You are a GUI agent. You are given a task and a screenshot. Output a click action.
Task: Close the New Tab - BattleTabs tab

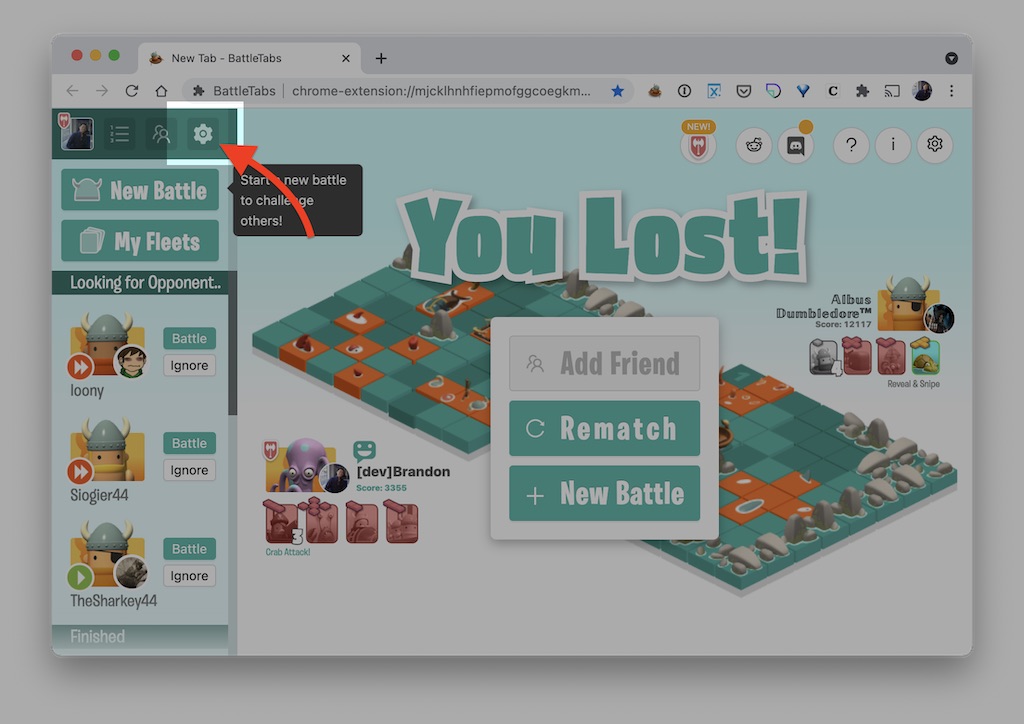click(x=345, y=59)
